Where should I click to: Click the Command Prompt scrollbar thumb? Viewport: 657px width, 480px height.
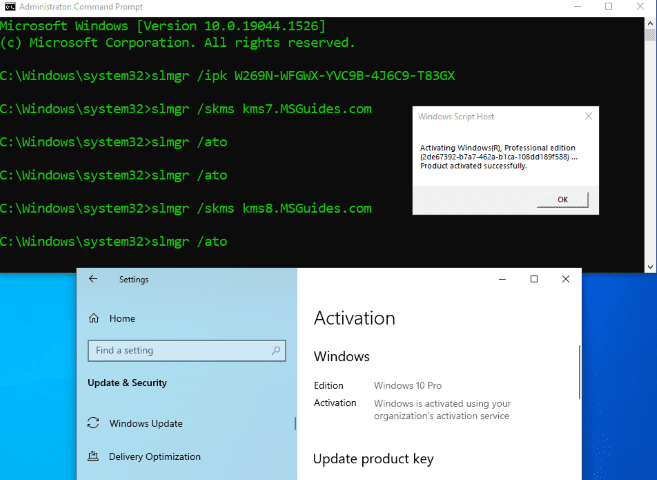tap(650, 35)
